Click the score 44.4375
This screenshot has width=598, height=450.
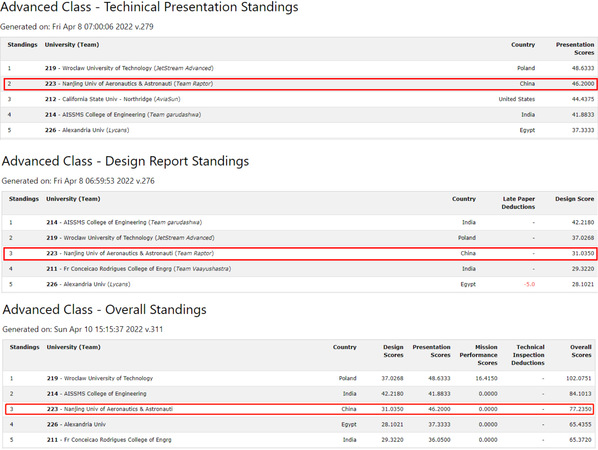click(x=583, y=99)
